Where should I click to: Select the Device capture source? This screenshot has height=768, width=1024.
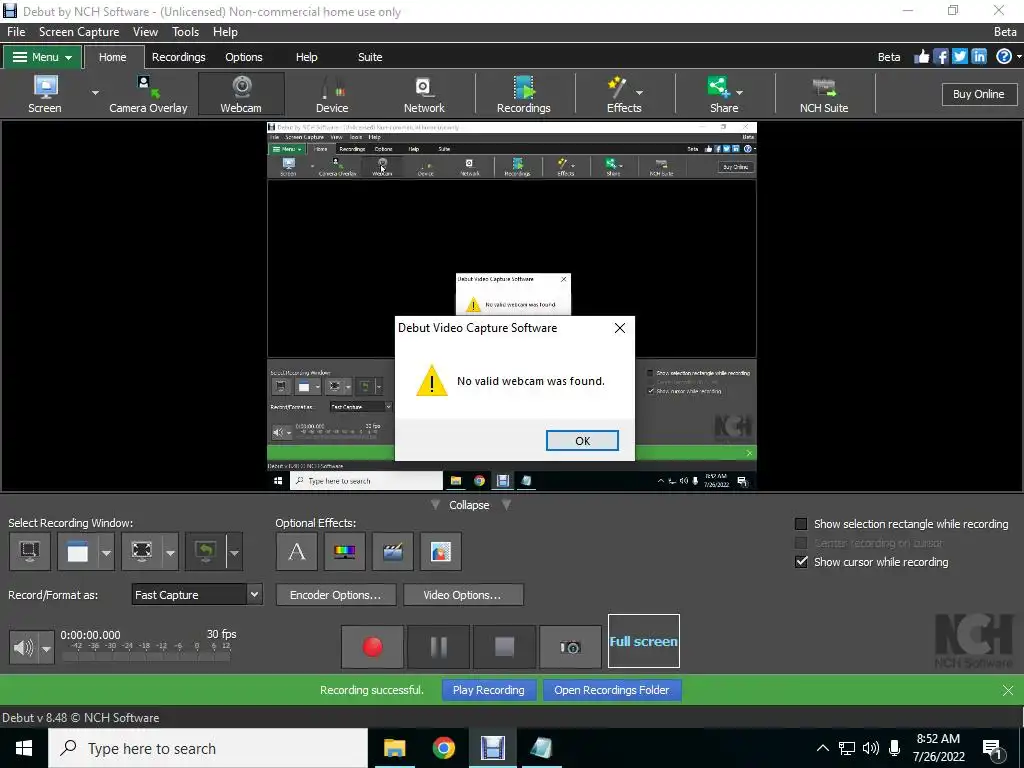332,94
